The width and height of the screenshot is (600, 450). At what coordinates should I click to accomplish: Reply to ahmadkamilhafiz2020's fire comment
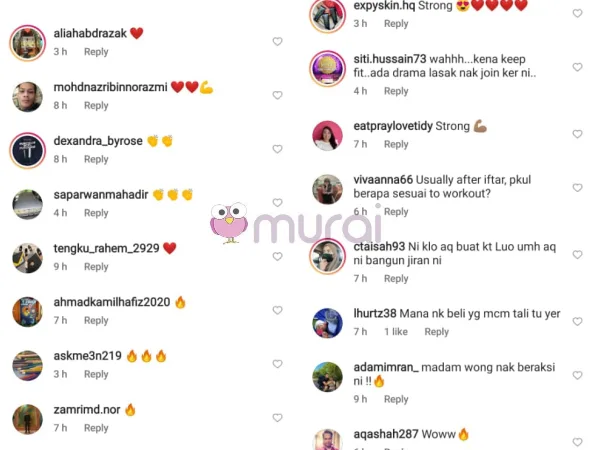coord(96,320)
